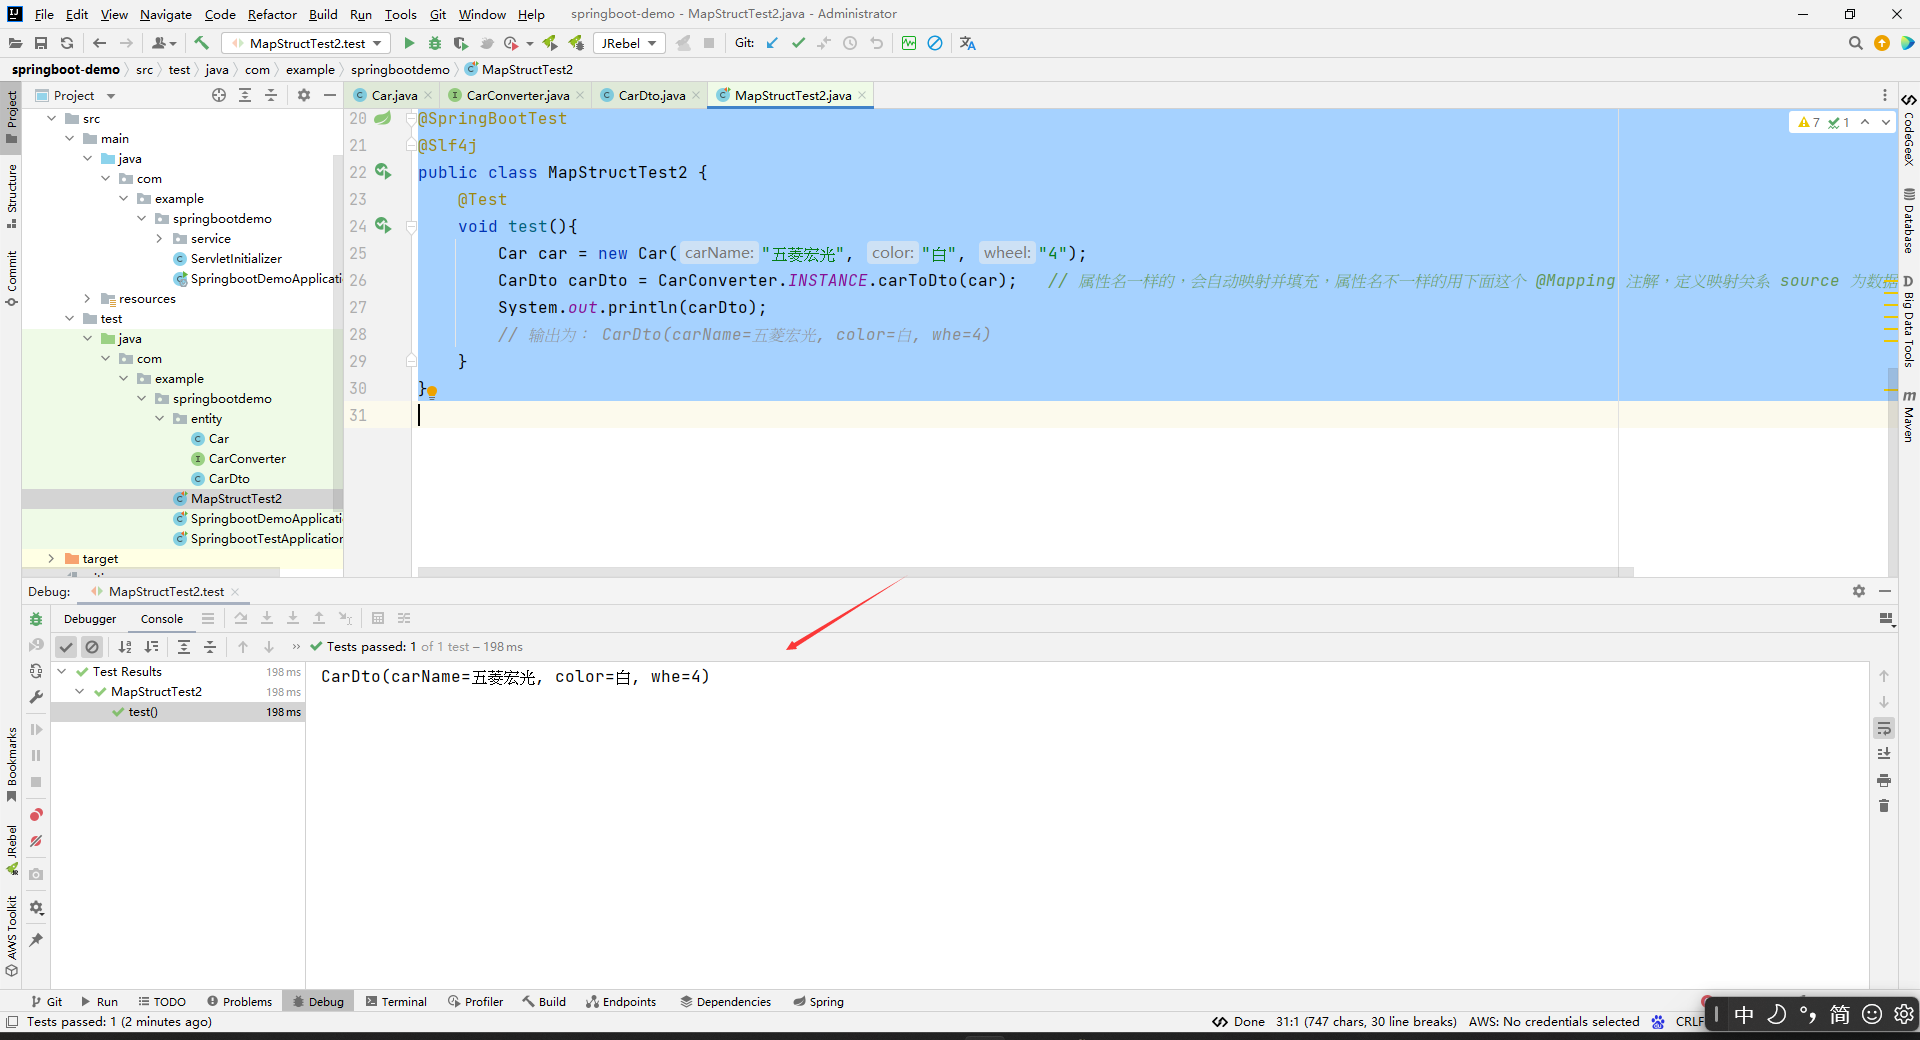Toggle show passed tests in test runner
The width and height of the screenshot is (1920, 1040).
pyautogui.click(x=66, y=647)
